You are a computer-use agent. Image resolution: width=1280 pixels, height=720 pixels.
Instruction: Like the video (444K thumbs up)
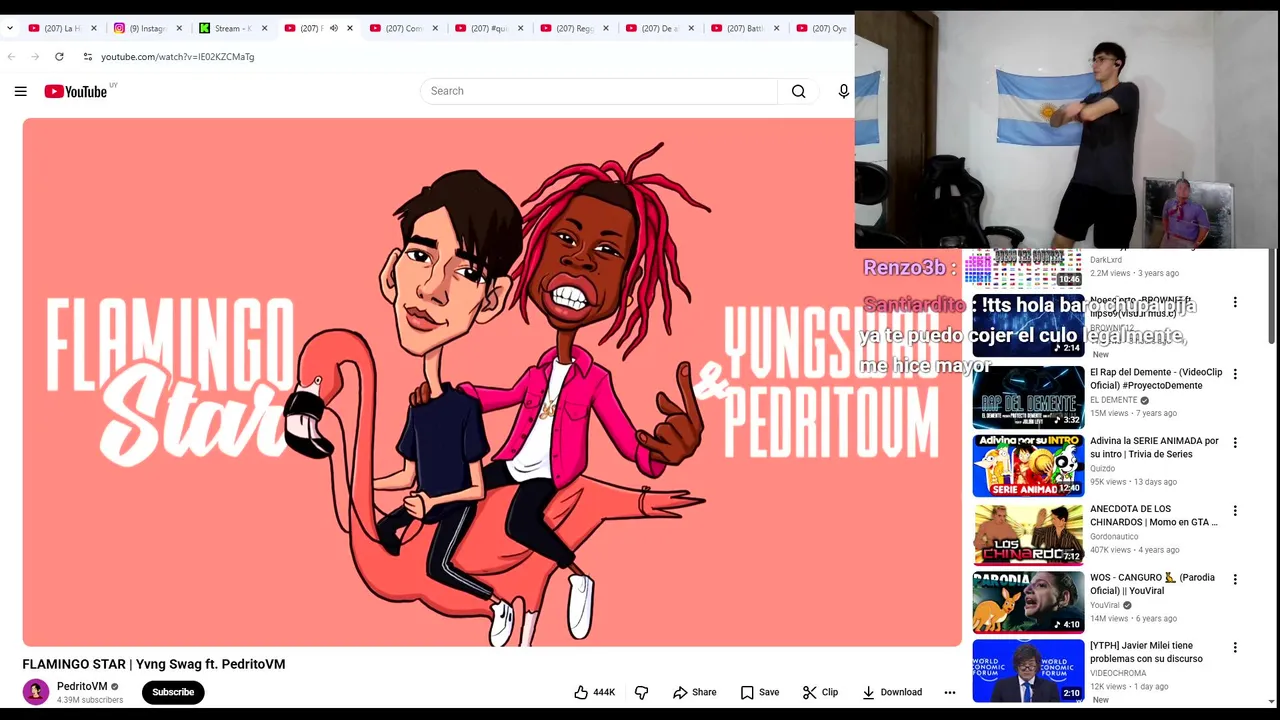(x=594, y=692)
